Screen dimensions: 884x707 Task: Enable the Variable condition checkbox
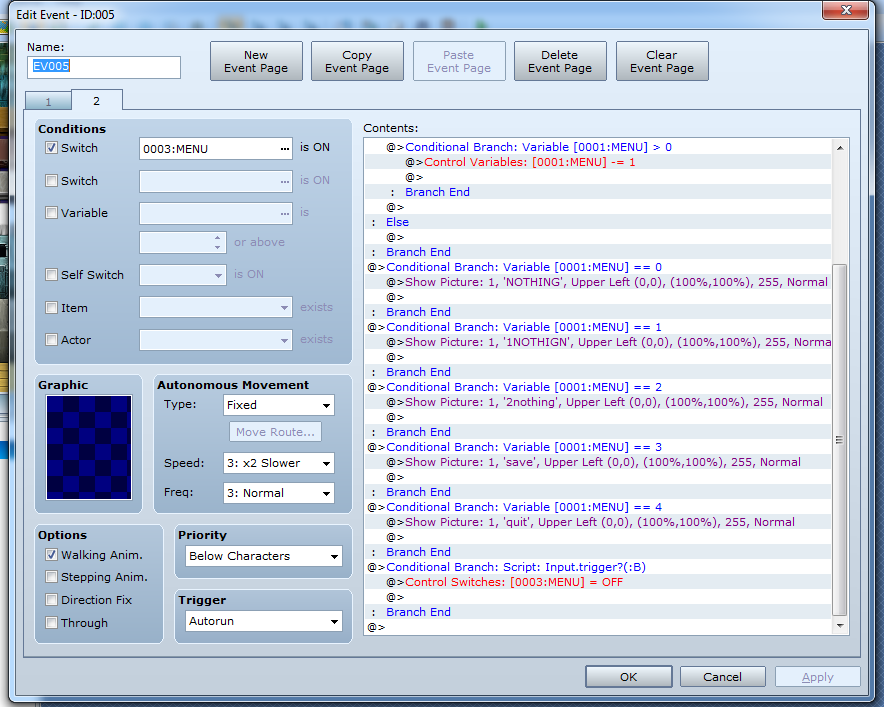point(51,213)
